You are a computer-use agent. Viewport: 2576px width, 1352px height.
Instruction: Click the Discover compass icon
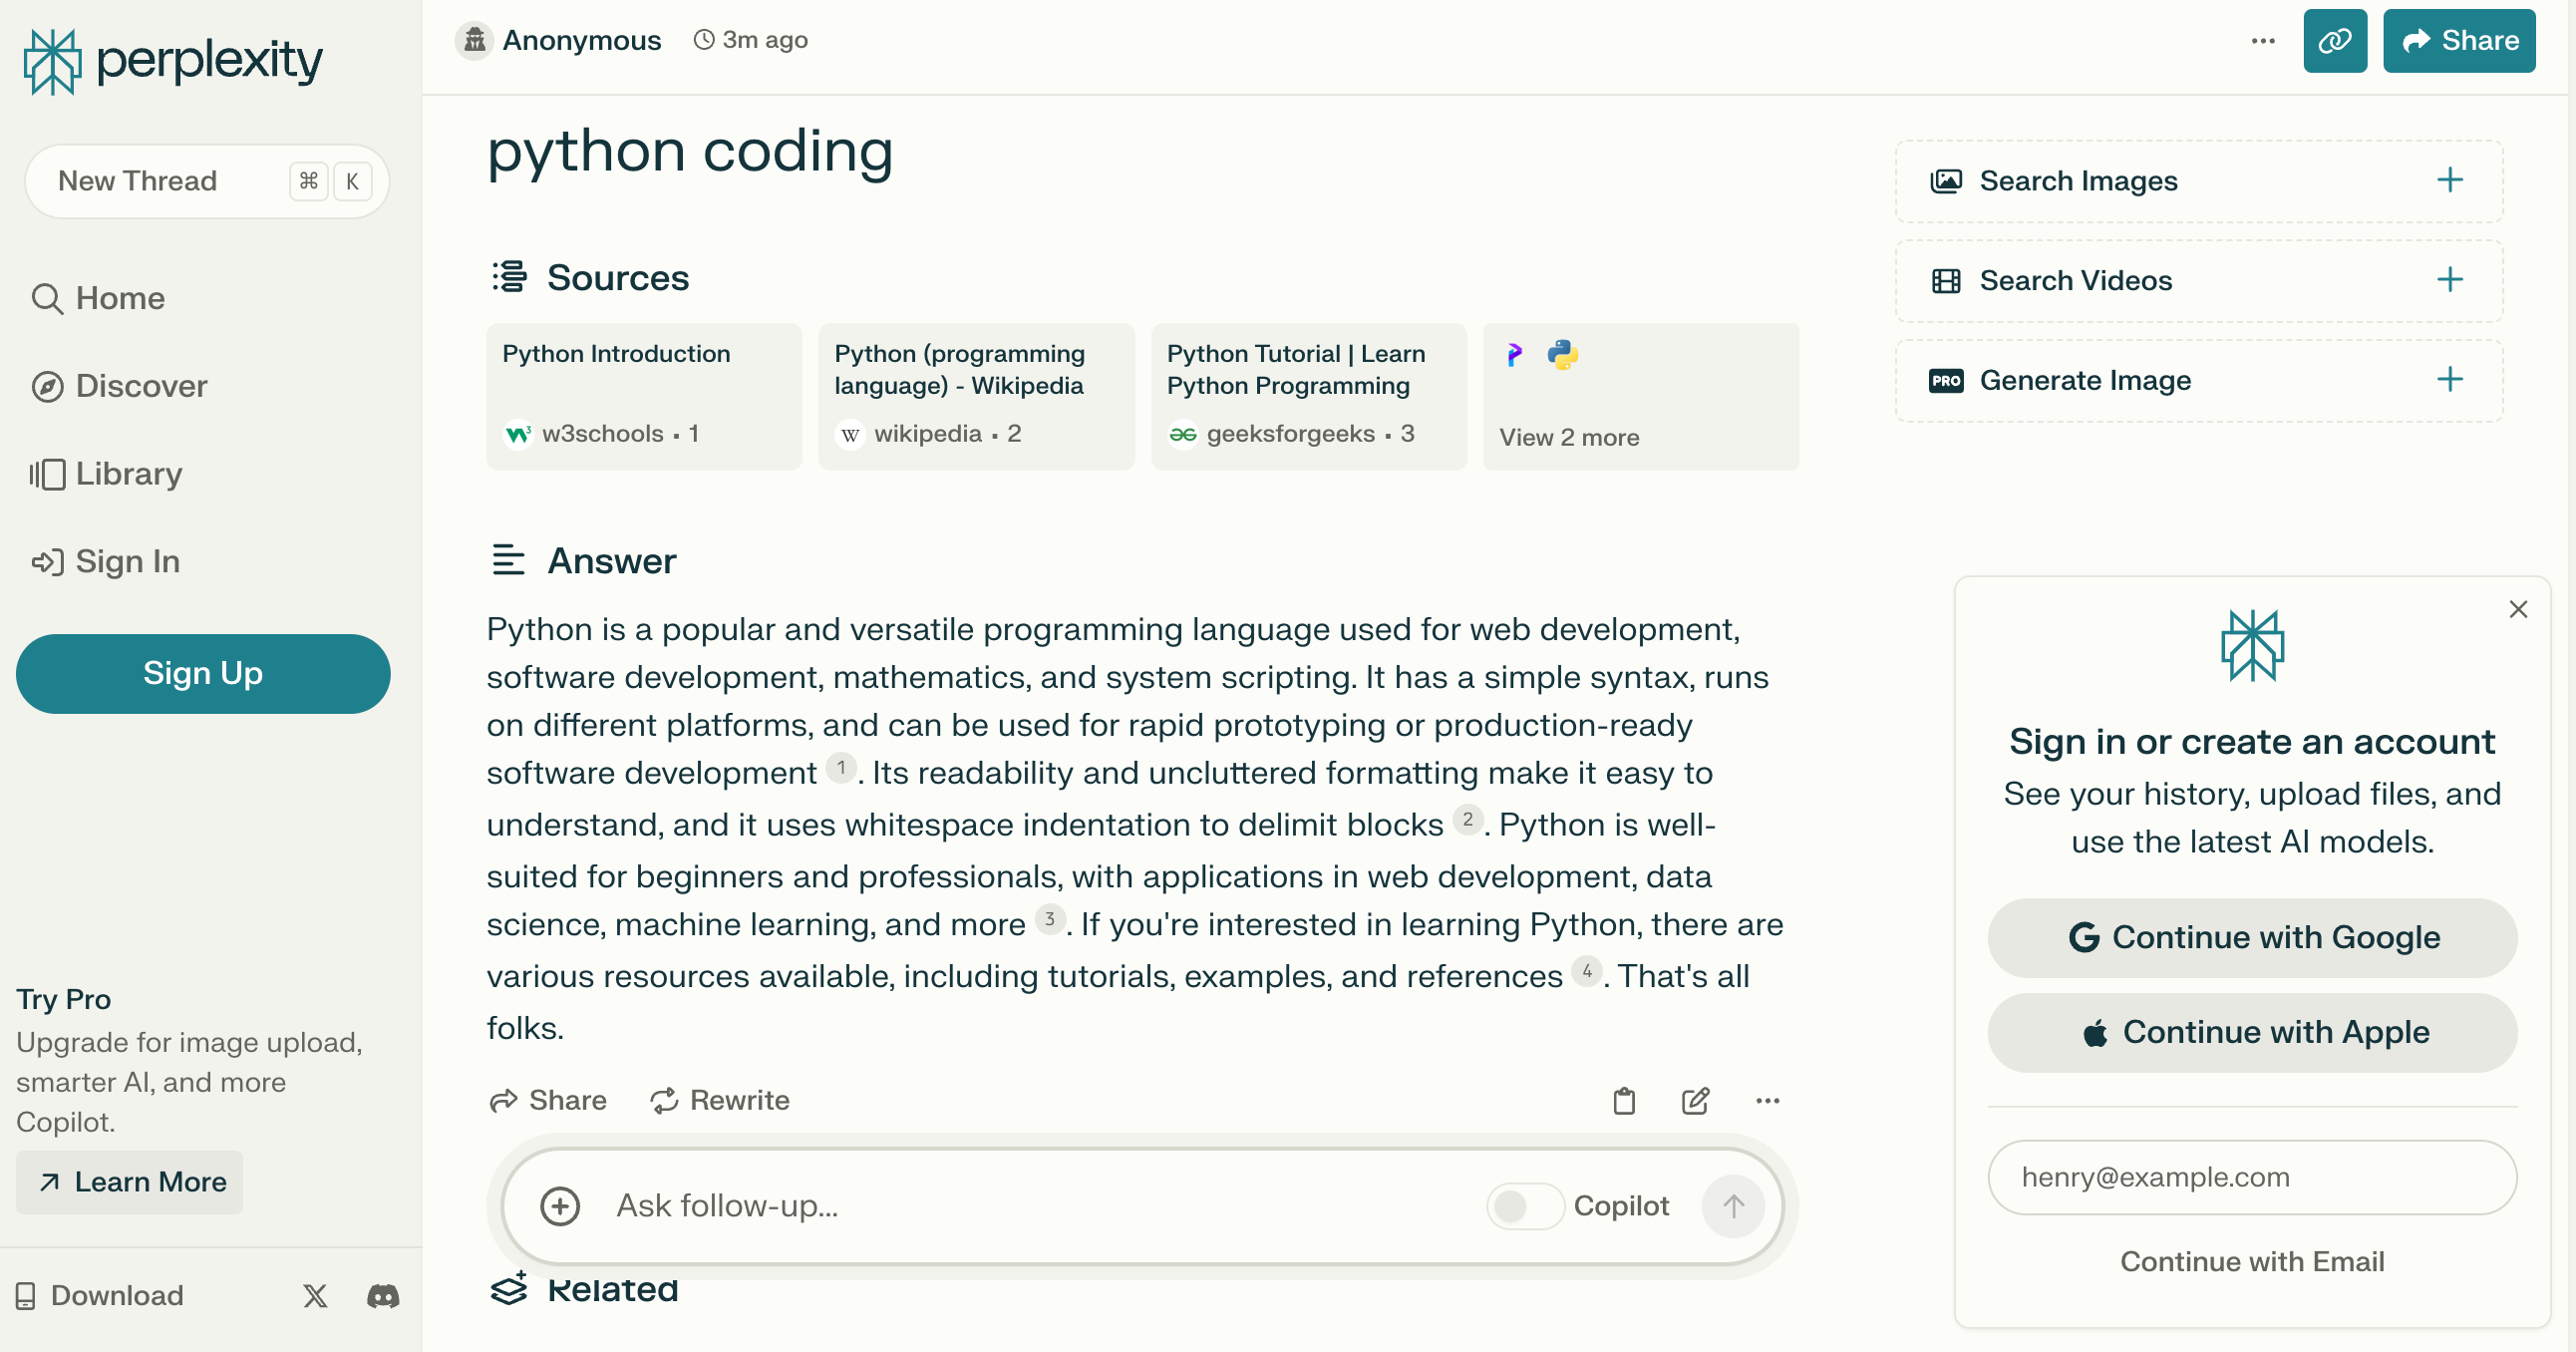pos(47,386)
